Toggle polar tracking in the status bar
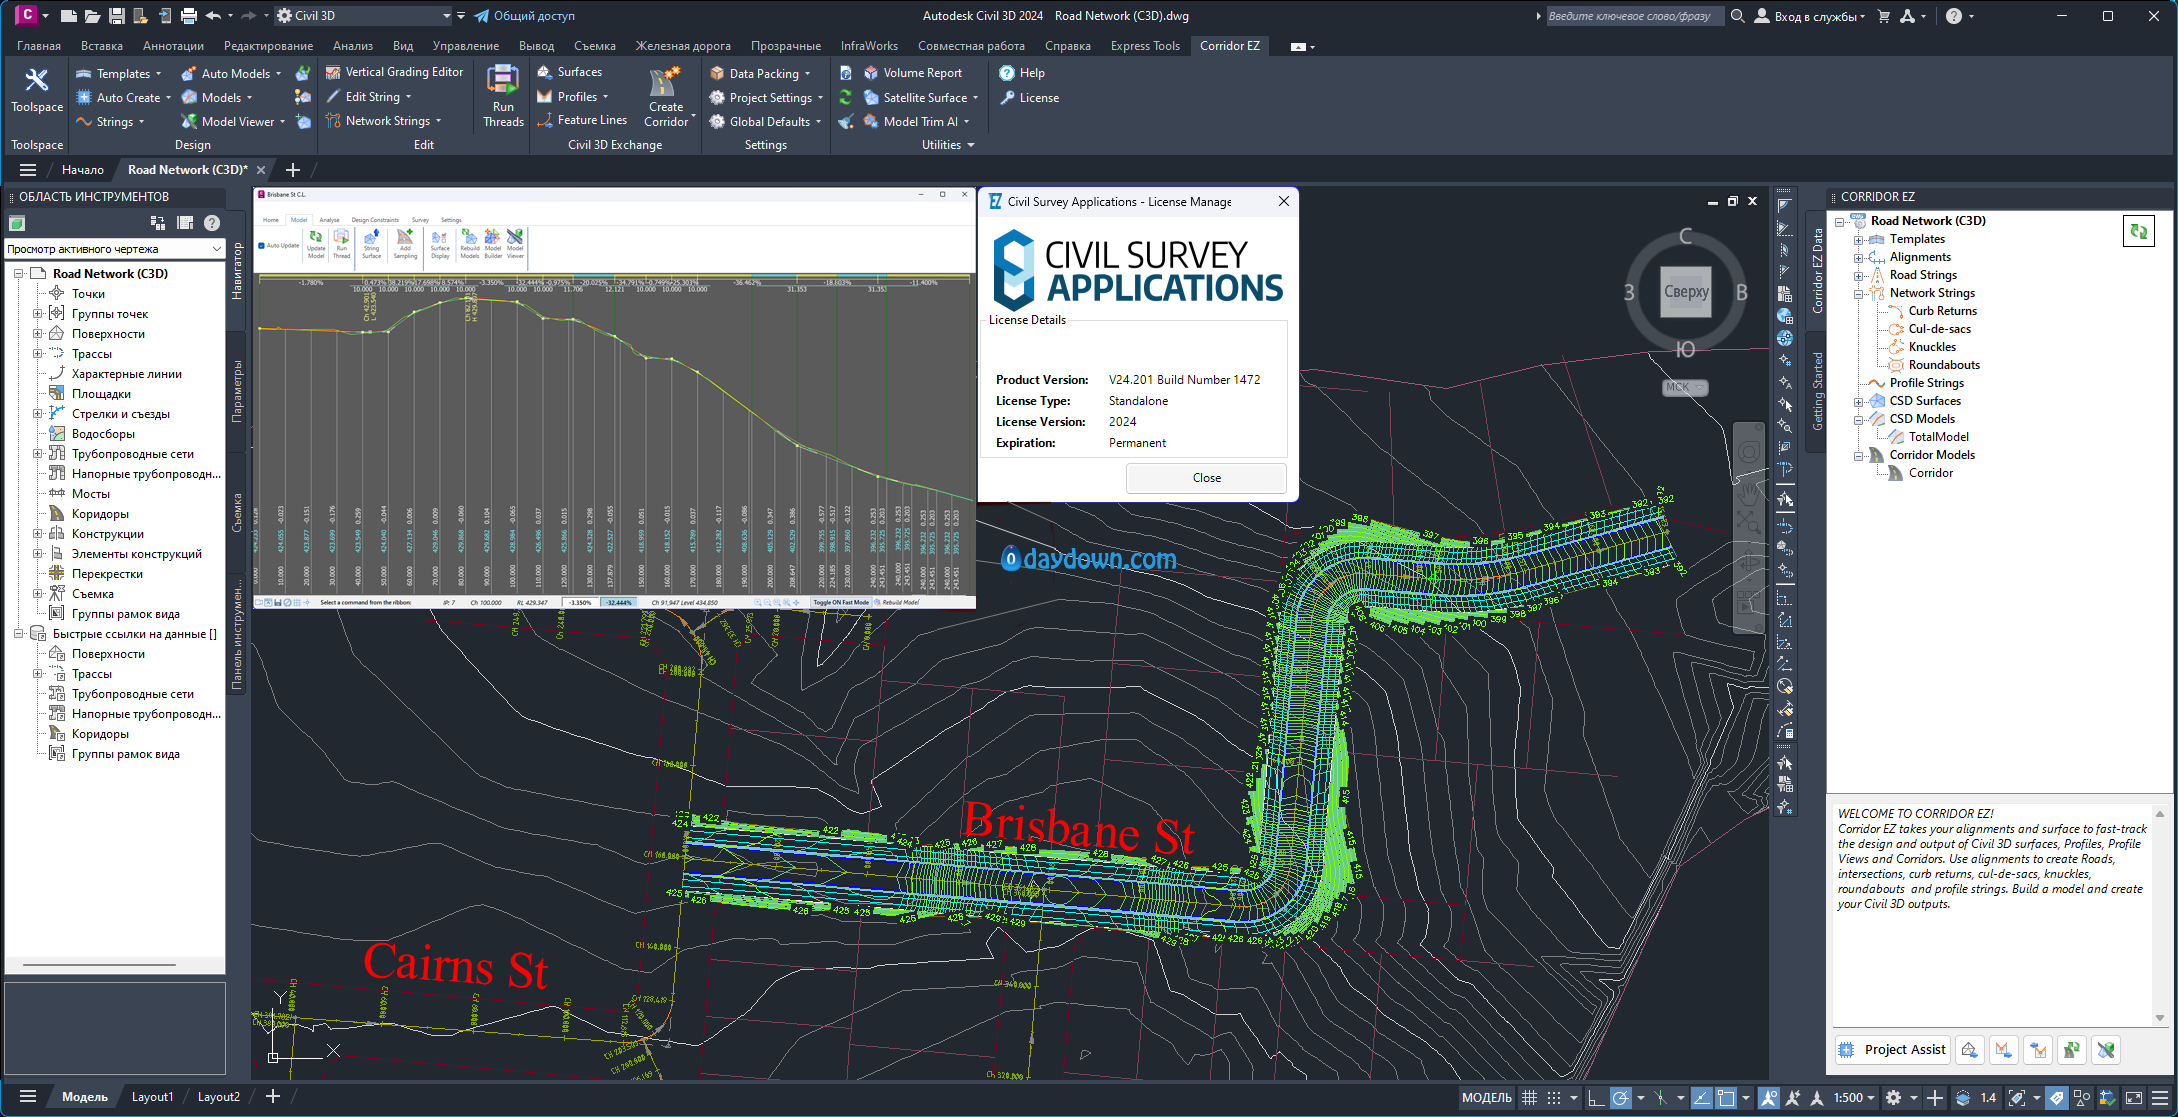This screenshot has width=2178, height=1117. [1620, 1098]
